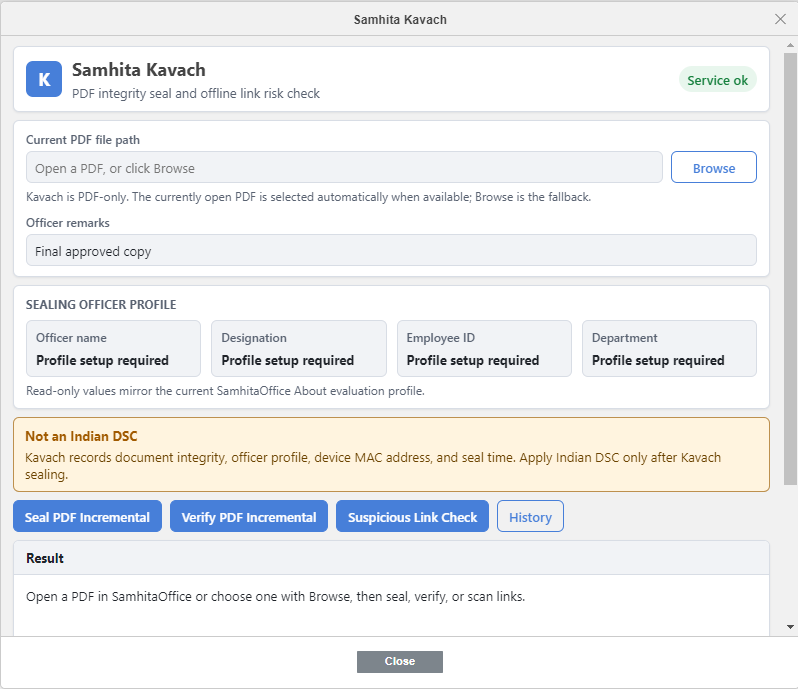Click the "Read-only values mirror" note
798x689 pixels.
click(225, 391)
